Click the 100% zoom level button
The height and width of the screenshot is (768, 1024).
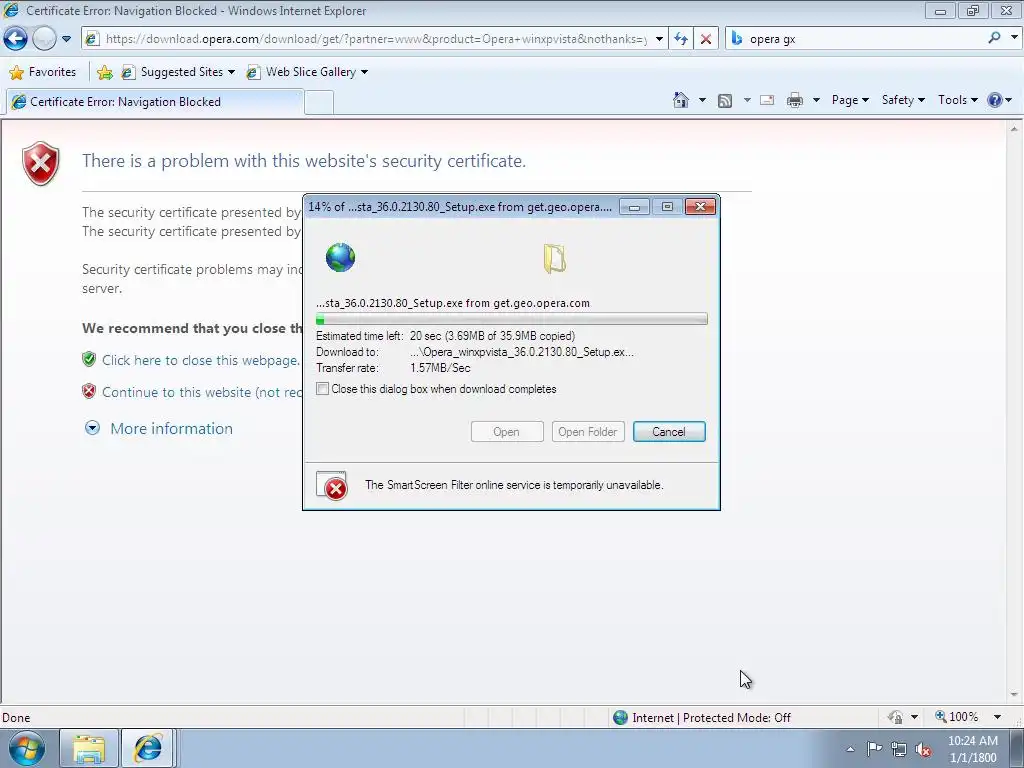957,717
